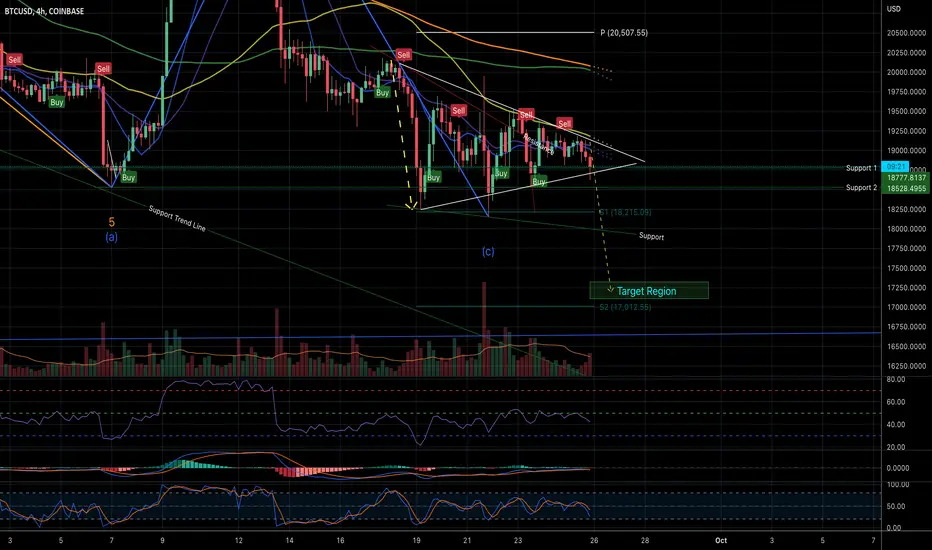932x550 pixels.
Task: Click date 23 on the time axis
Action: 518,540
